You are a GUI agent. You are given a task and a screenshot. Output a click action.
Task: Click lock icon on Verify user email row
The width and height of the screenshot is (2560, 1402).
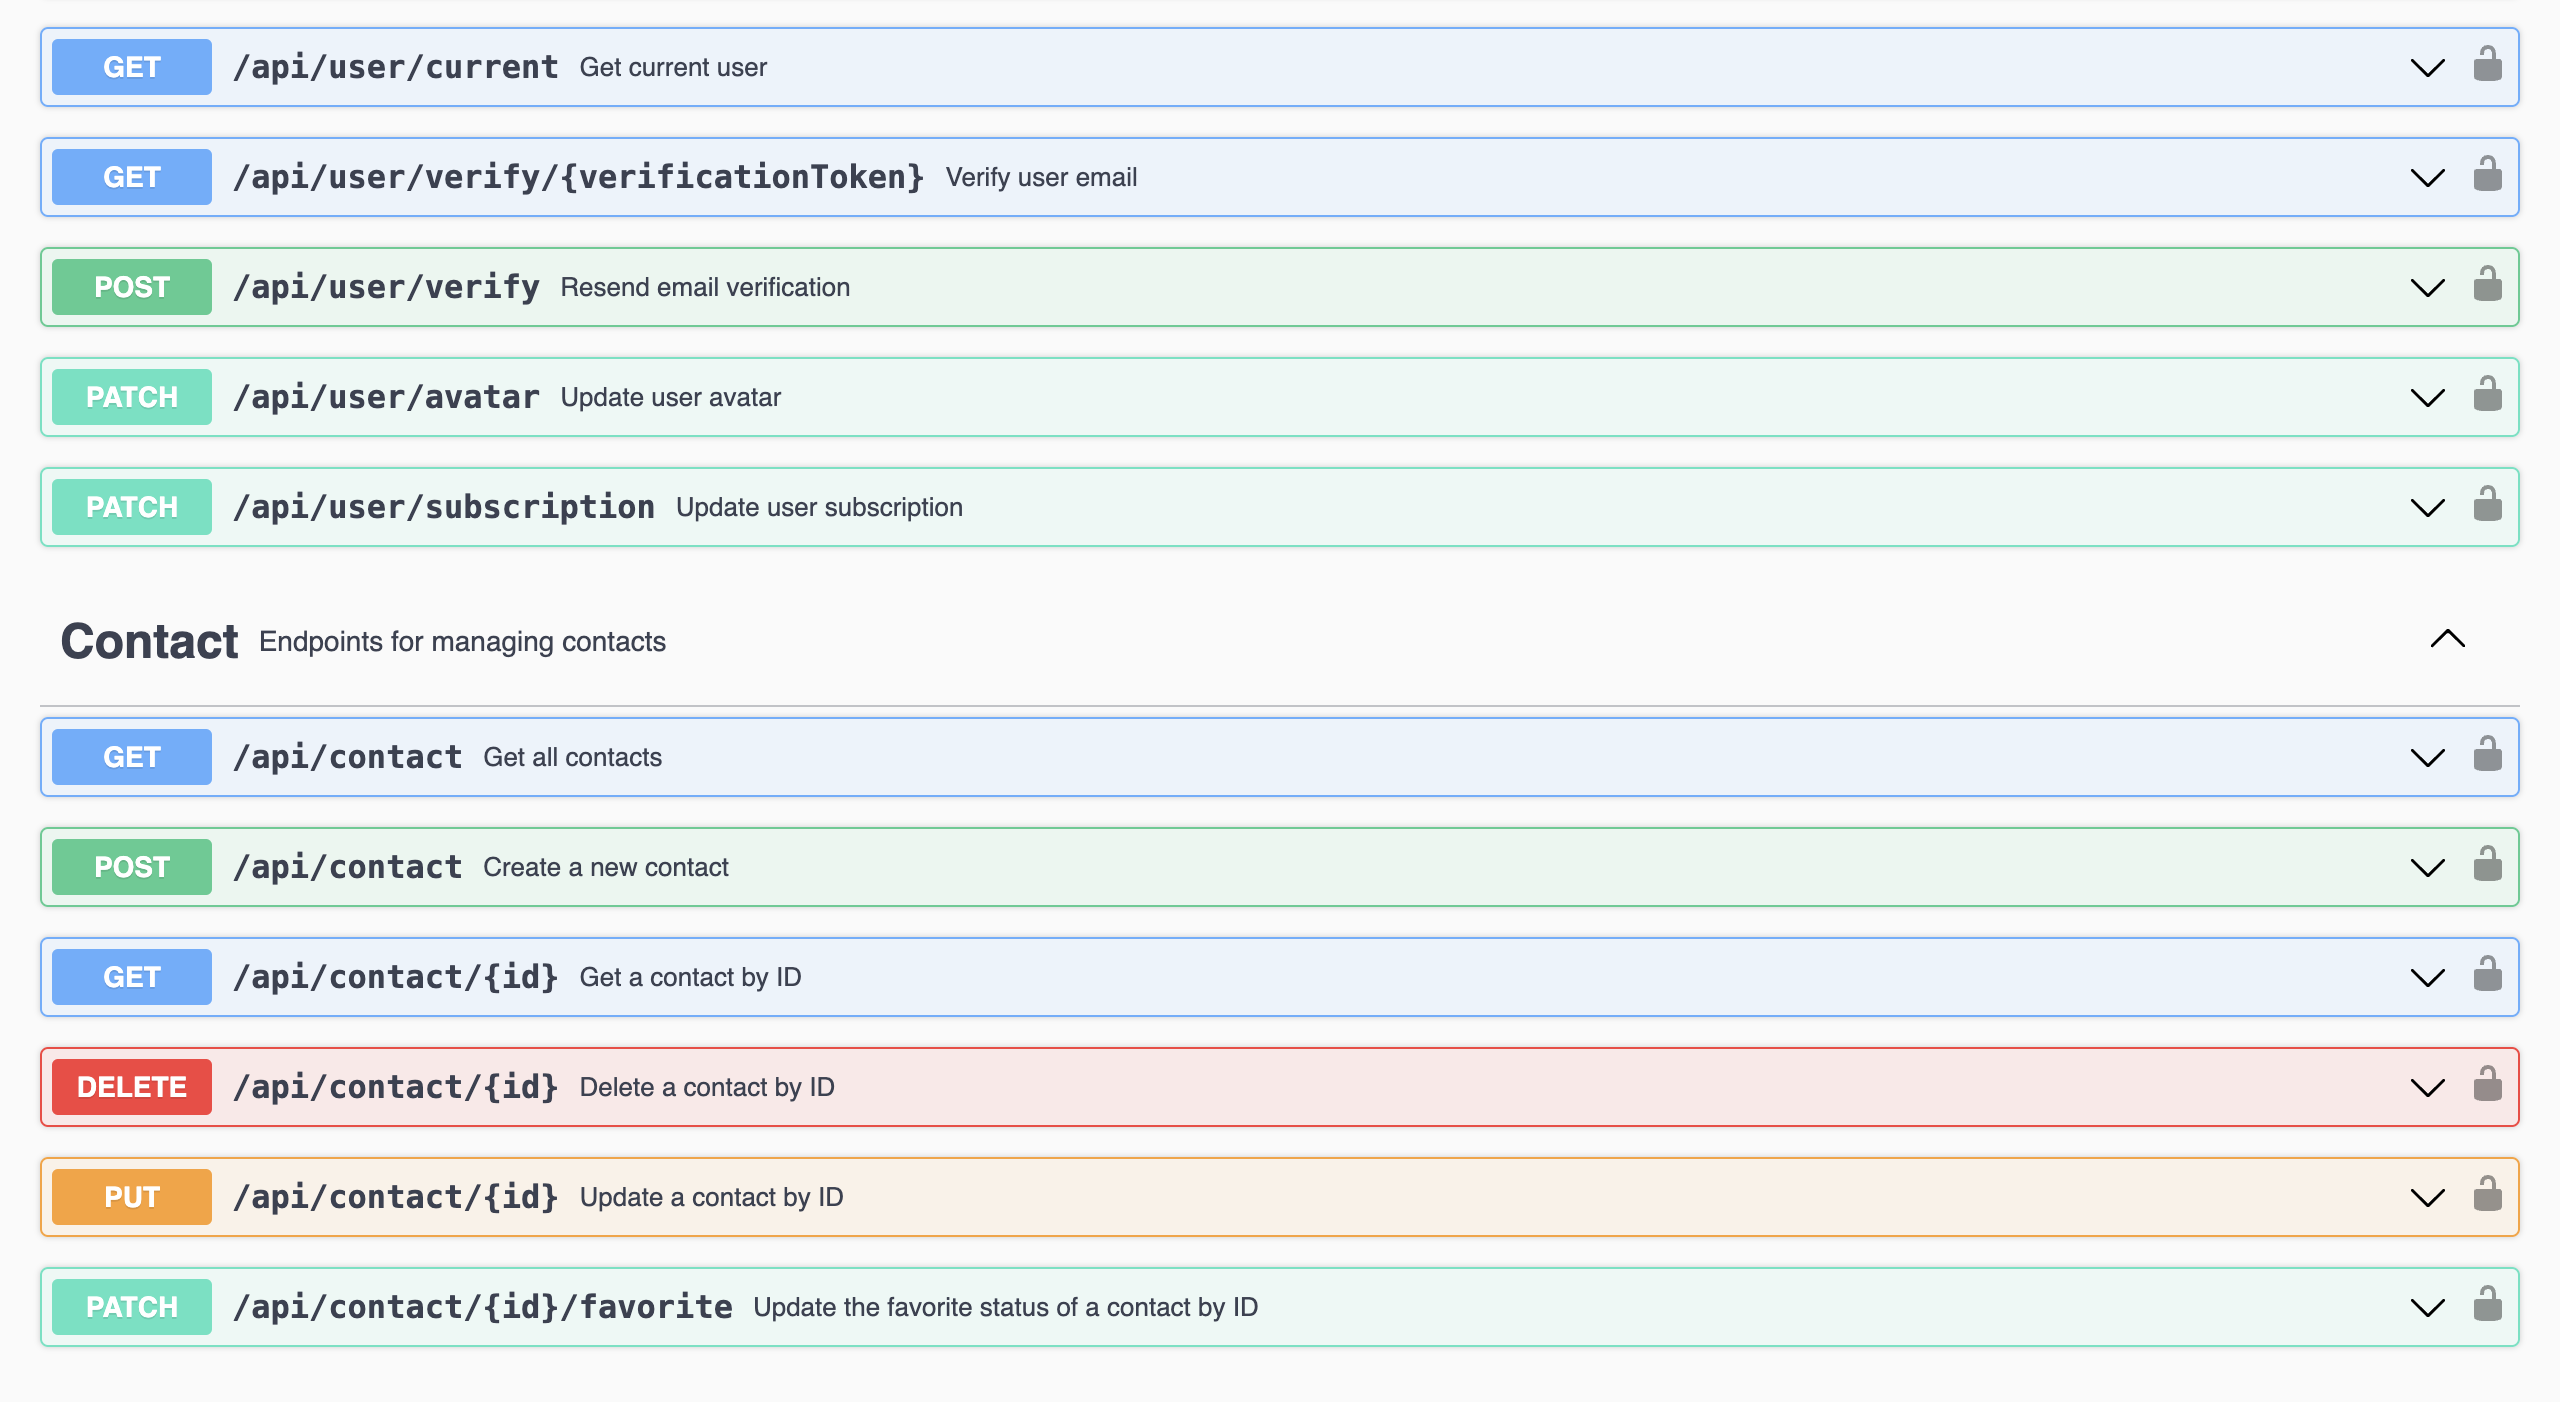[x=2487, y=175]
